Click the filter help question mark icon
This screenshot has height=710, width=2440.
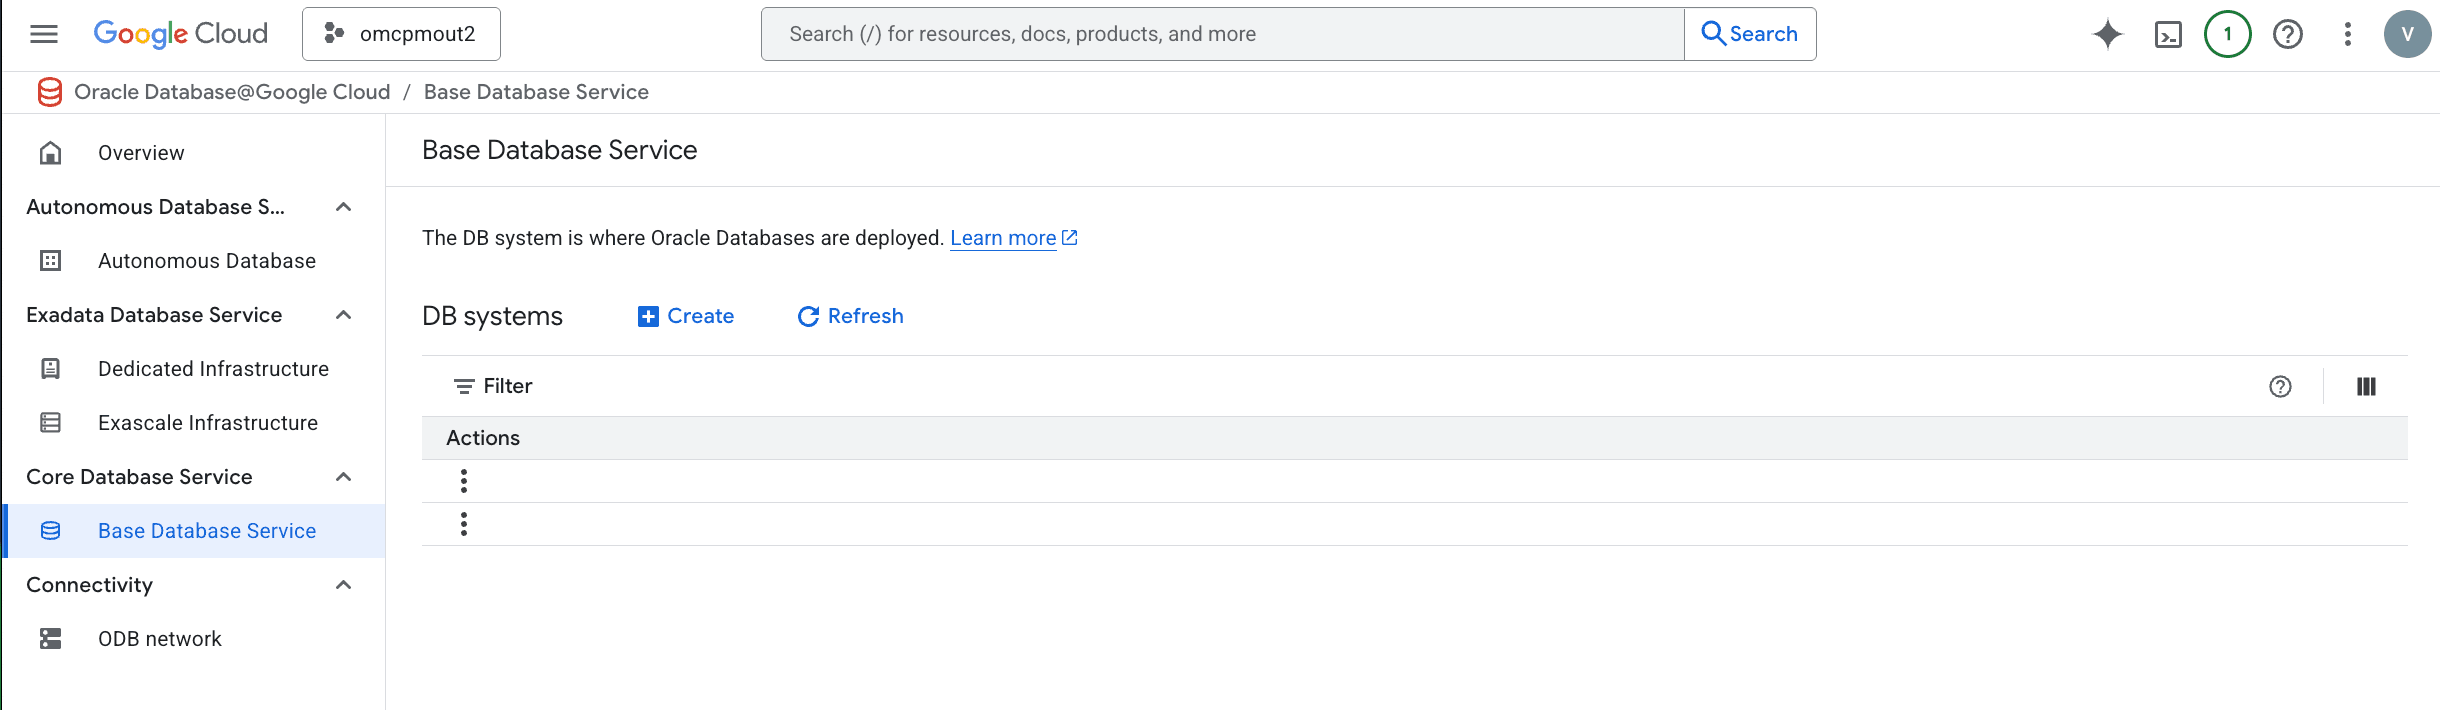2280,387
